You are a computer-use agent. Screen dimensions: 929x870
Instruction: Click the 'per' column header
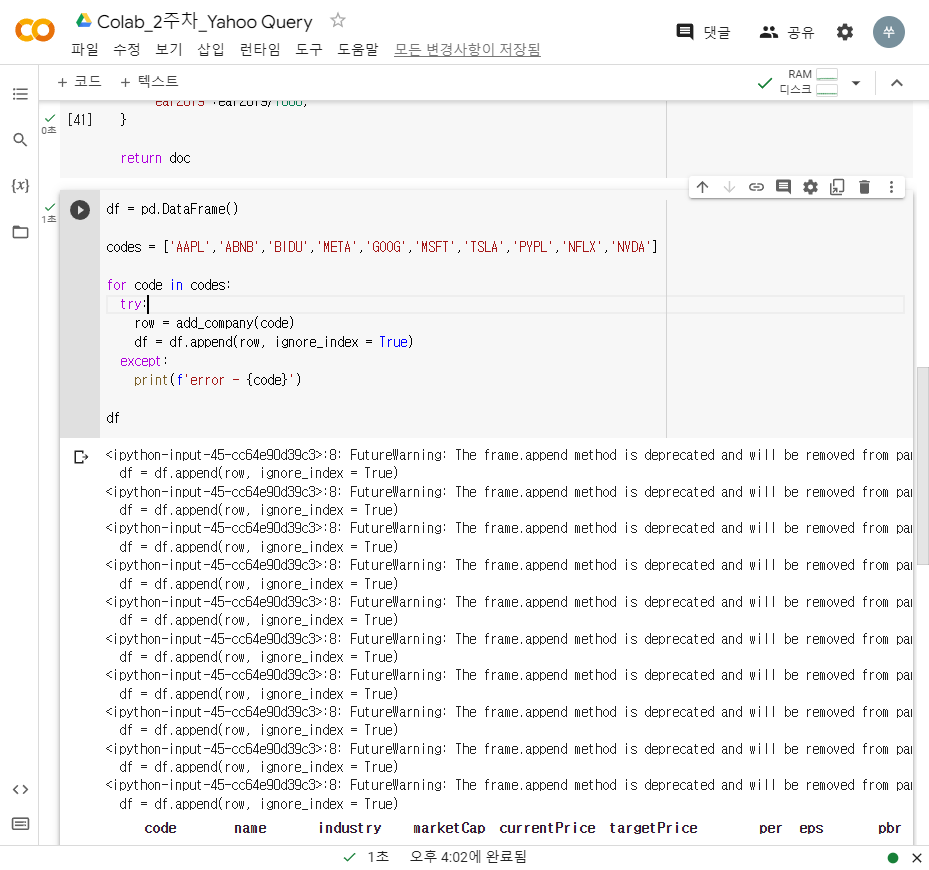pyautogui.click(x=770, y=828)
